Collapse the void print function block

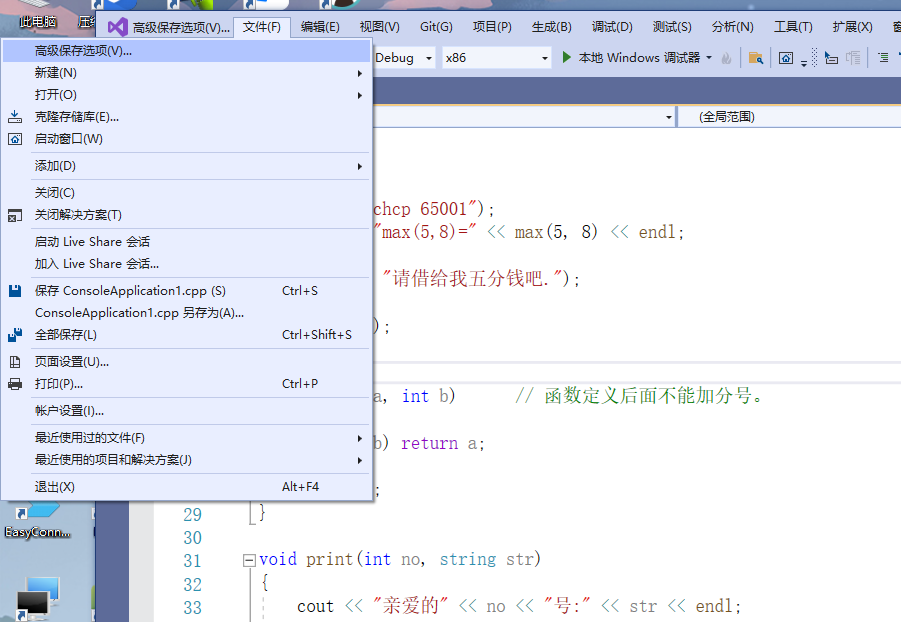249,560
